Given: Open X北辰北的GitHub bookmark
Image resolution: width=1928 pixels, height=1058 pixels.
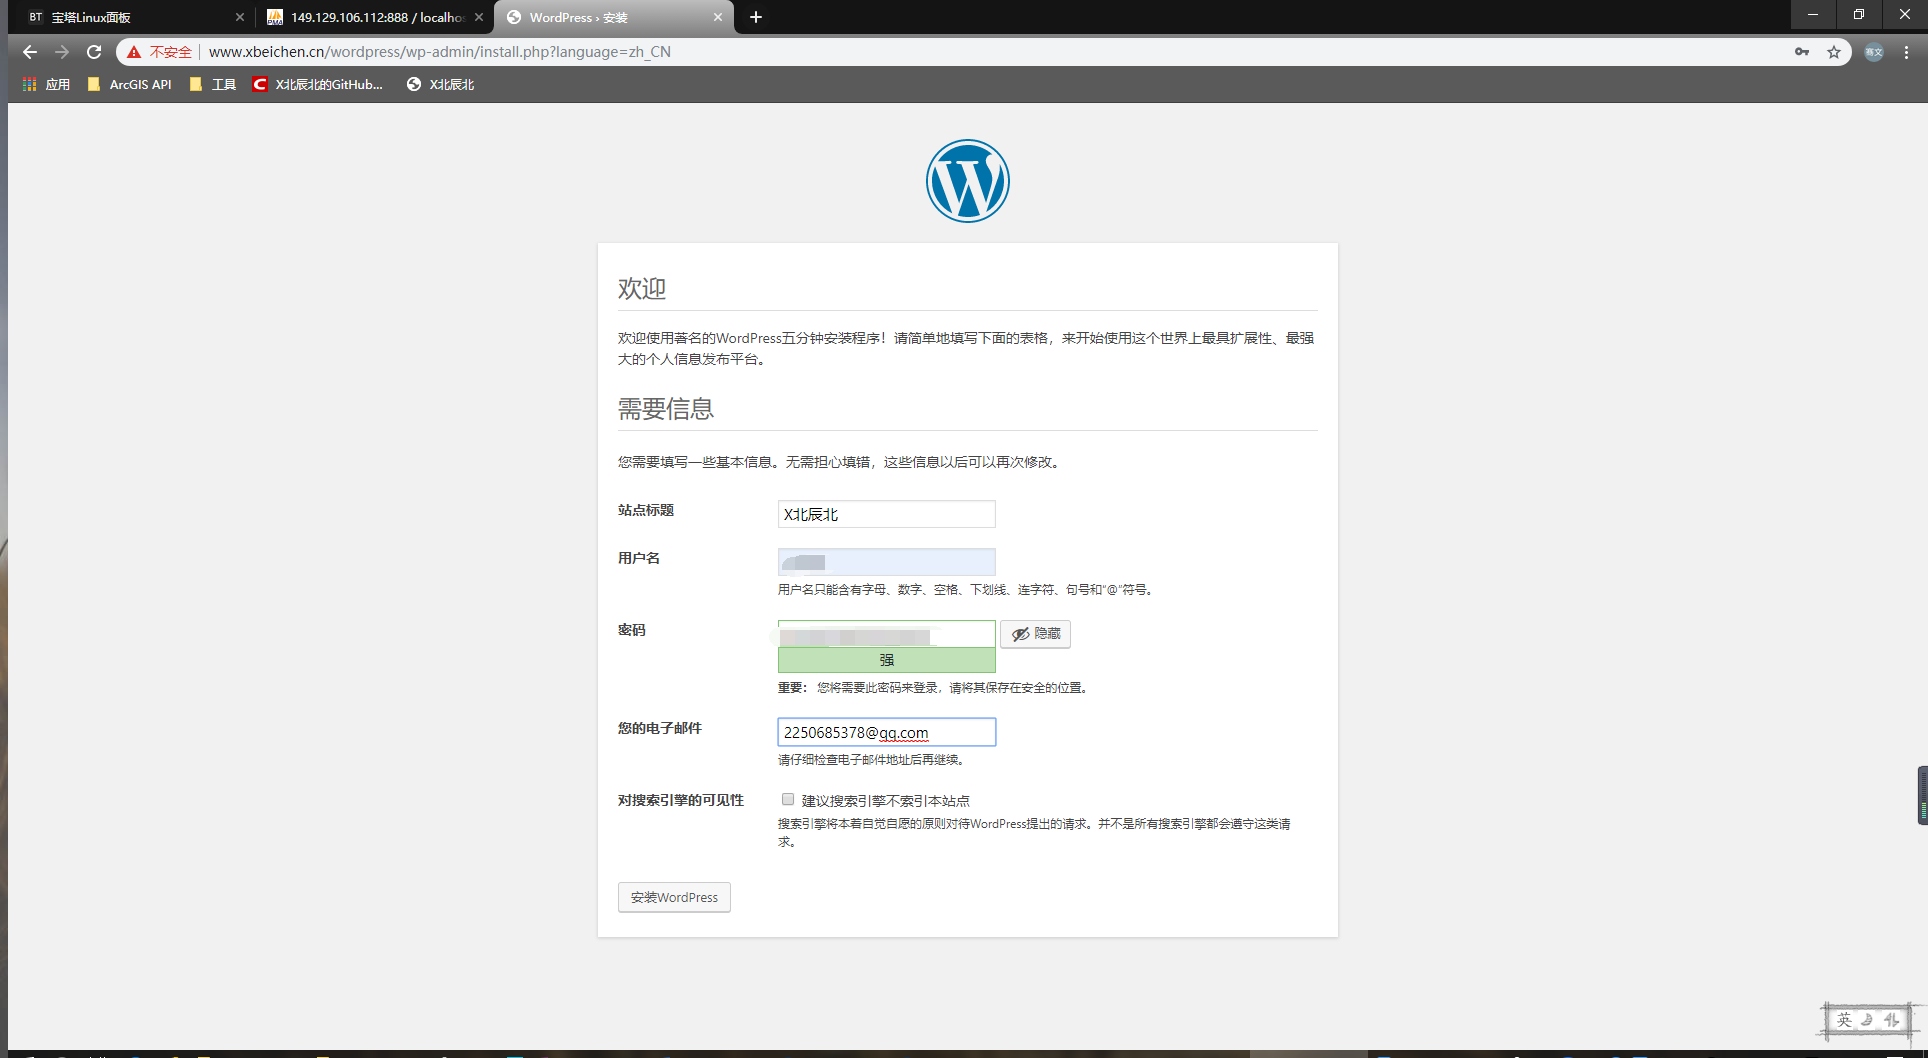Looking at the screenshot, I should click(318, 85).
